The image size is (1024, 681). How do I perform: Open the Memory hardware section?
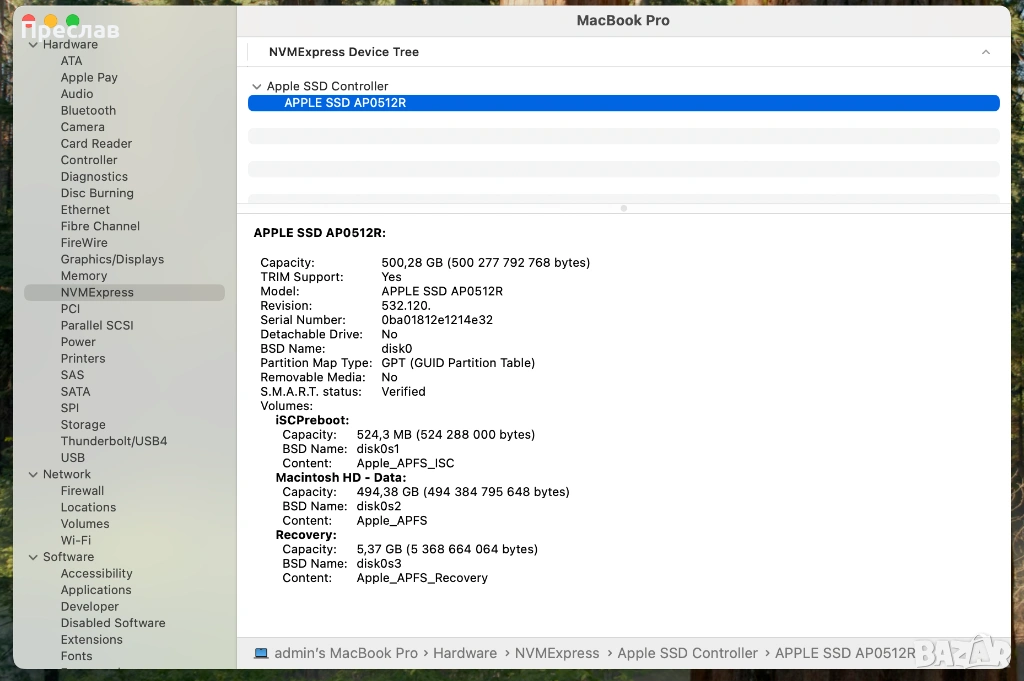click(84, 276)
